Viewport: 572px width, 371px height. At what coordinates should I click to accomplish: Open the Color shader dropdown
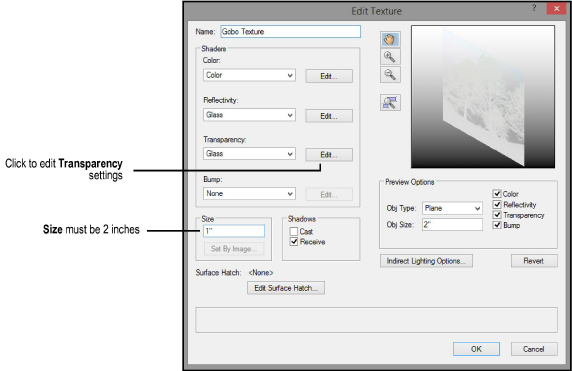[249, 75]
